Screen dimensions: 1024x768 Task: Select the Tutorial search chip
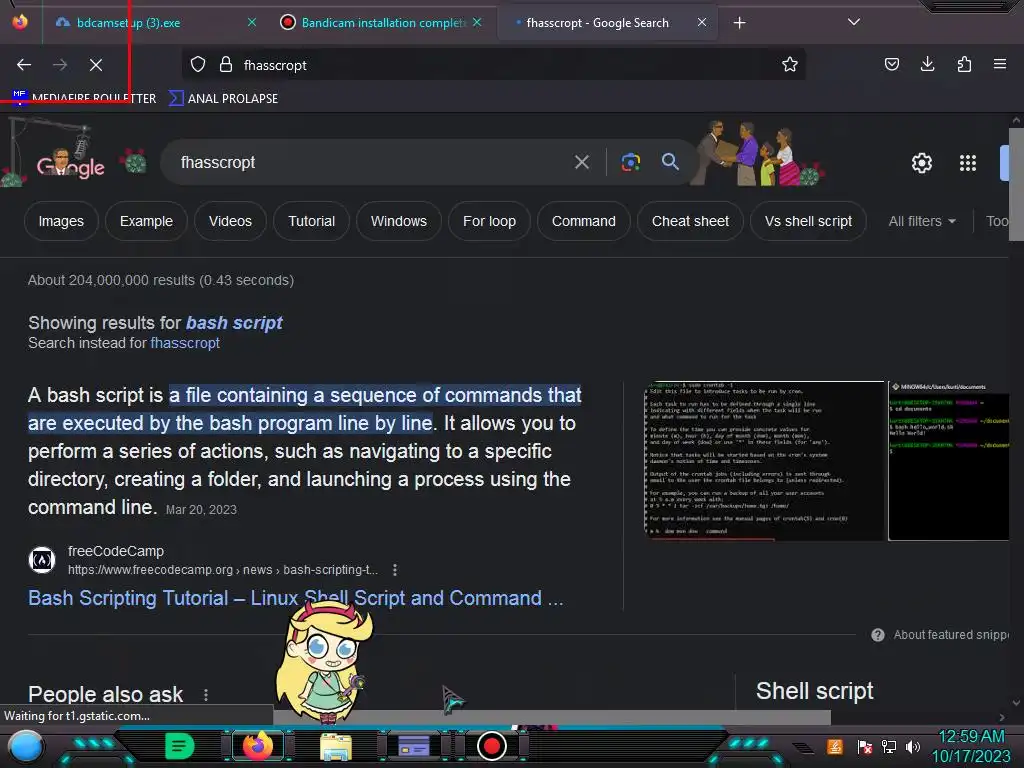[312, 221]
